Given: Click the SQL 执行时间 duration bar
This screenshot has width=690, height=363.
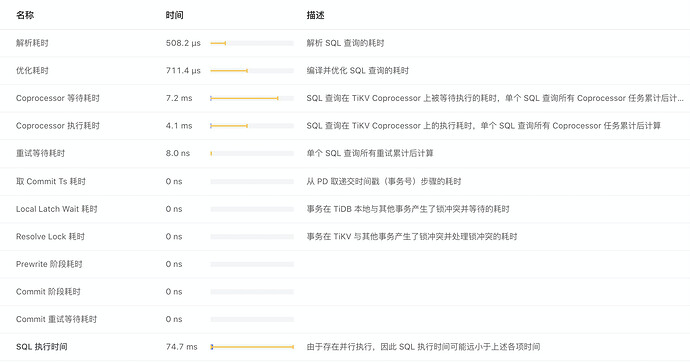Looking at the screenshot, I should (252, 347).
